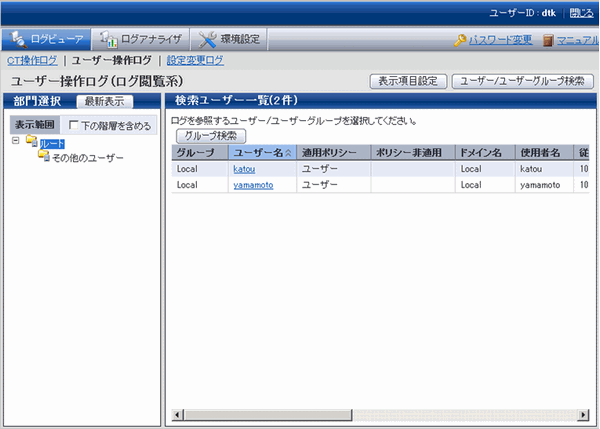Click the wrench icon for 環境設定
Viewport: 600px width, 429px height.
208,40
